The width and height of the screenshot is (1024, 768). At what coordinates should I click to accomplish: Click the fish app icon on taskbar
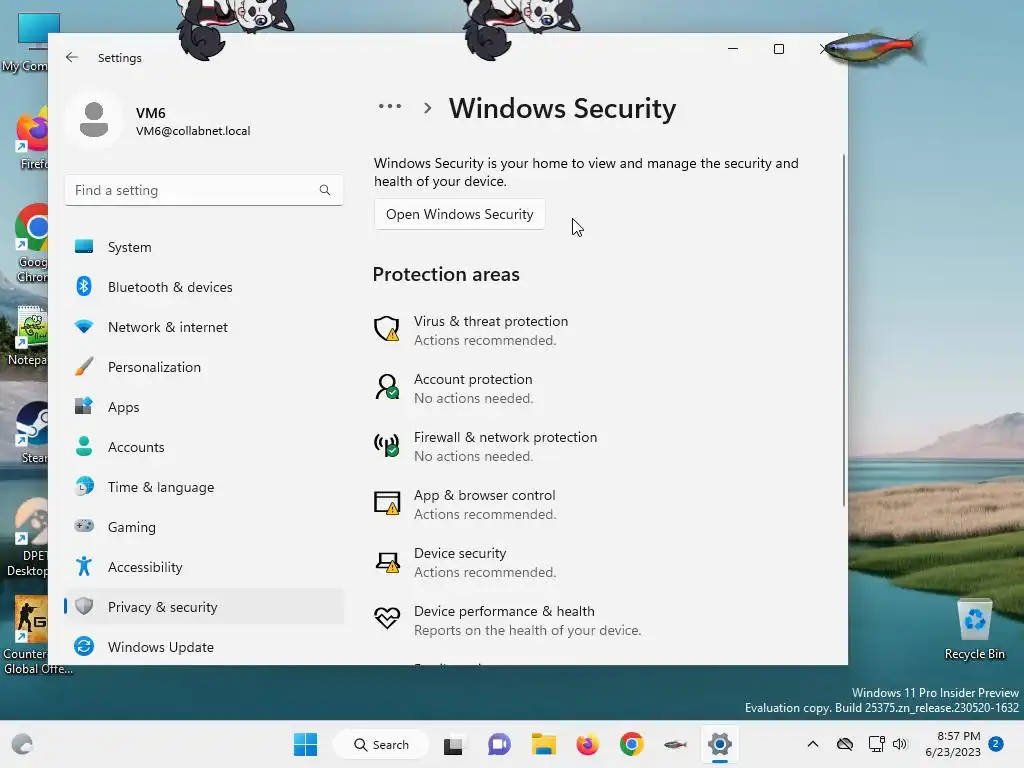(675, 744)
